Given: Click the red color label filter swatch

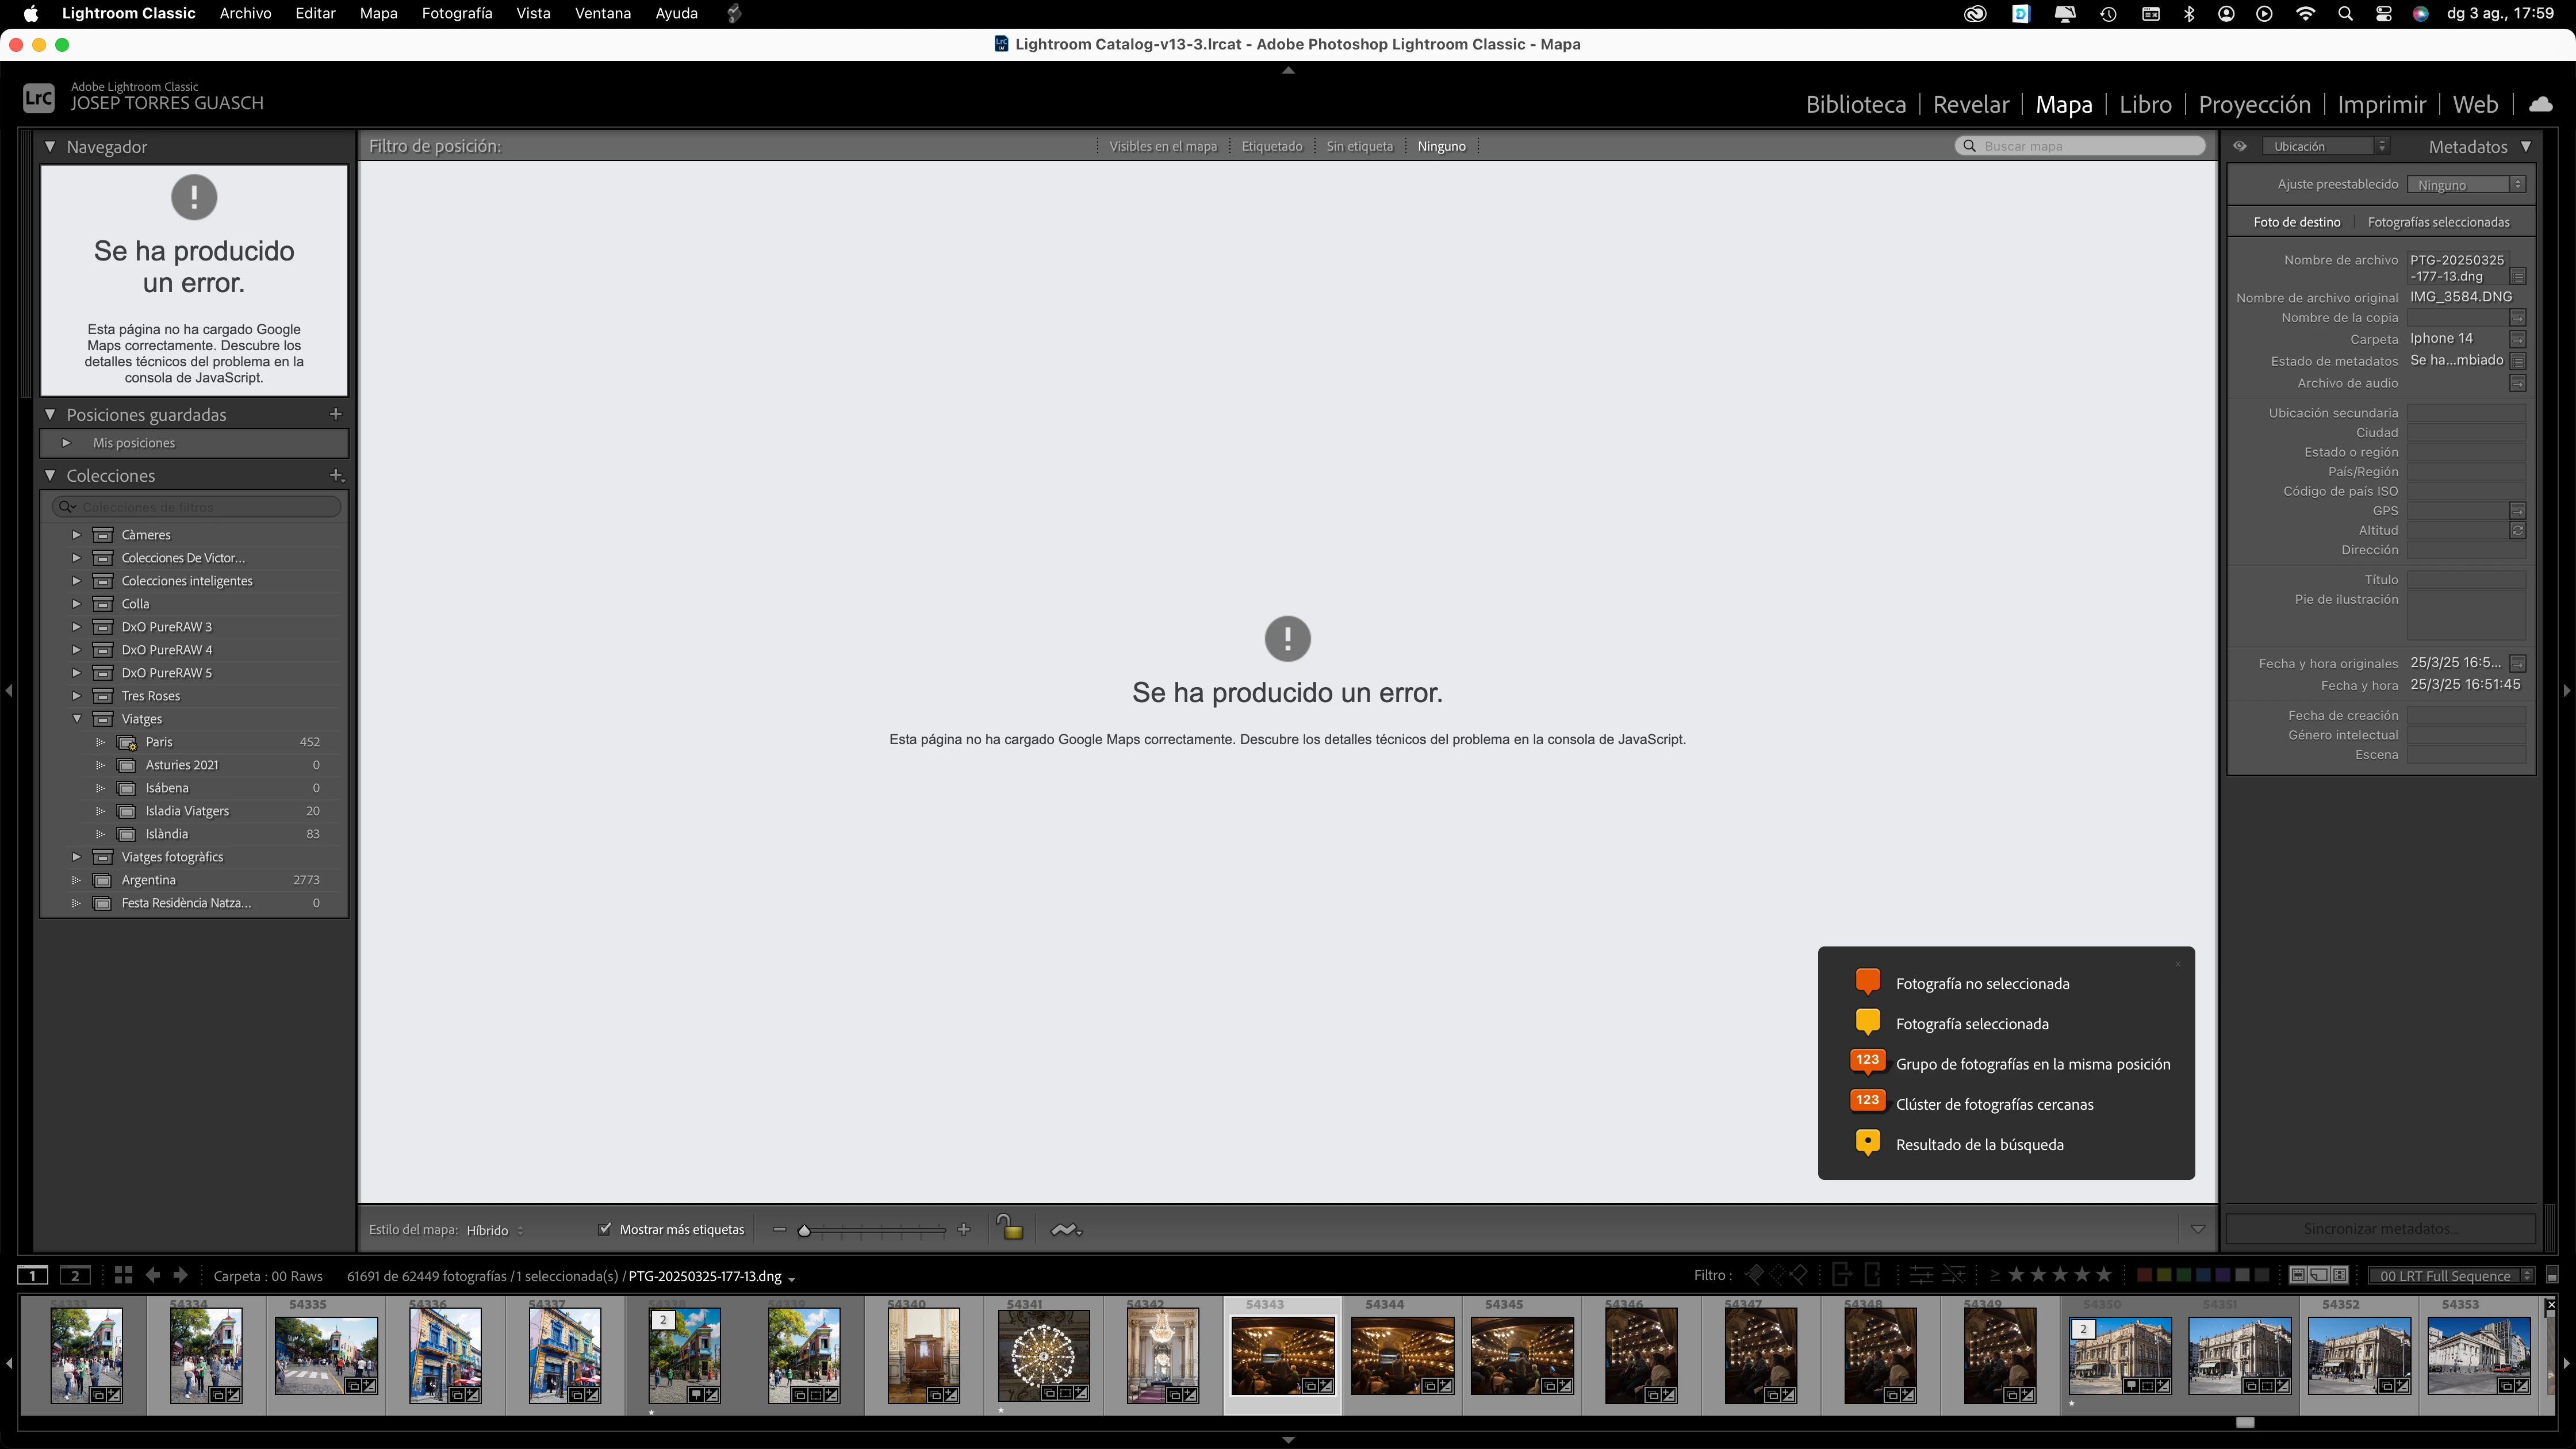Looking at the screenshot, I should click(2144, 1275).
